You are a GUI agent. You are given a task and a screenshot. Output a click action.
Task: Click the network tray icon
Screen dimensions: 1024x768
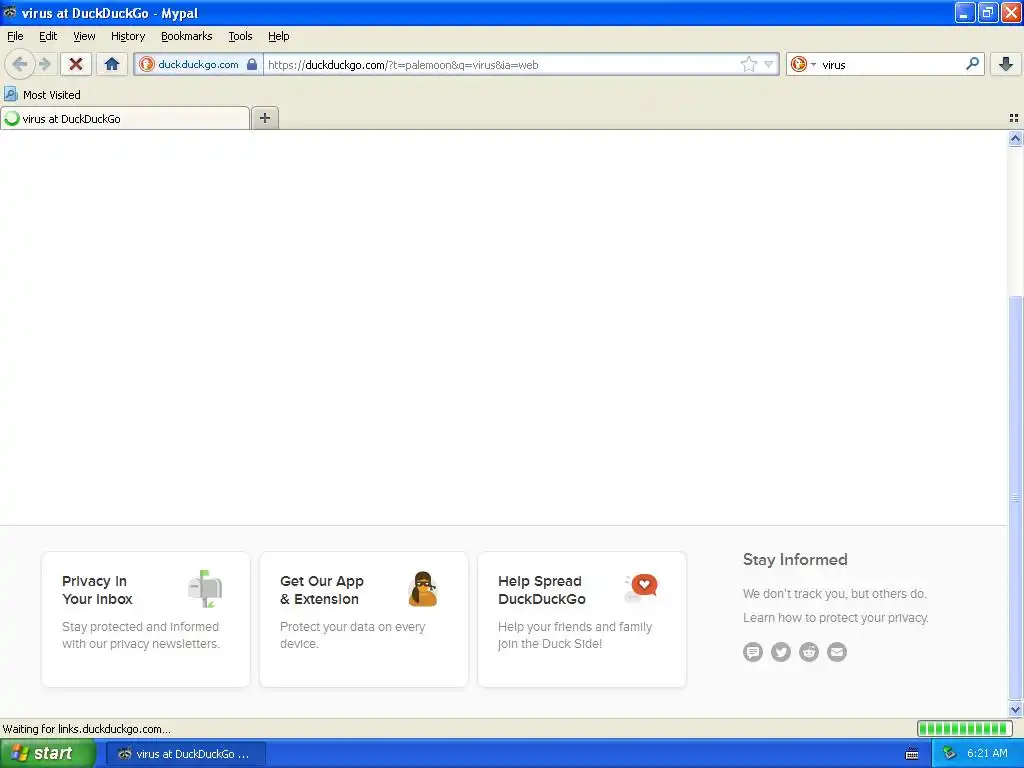(x=949, y=754)
